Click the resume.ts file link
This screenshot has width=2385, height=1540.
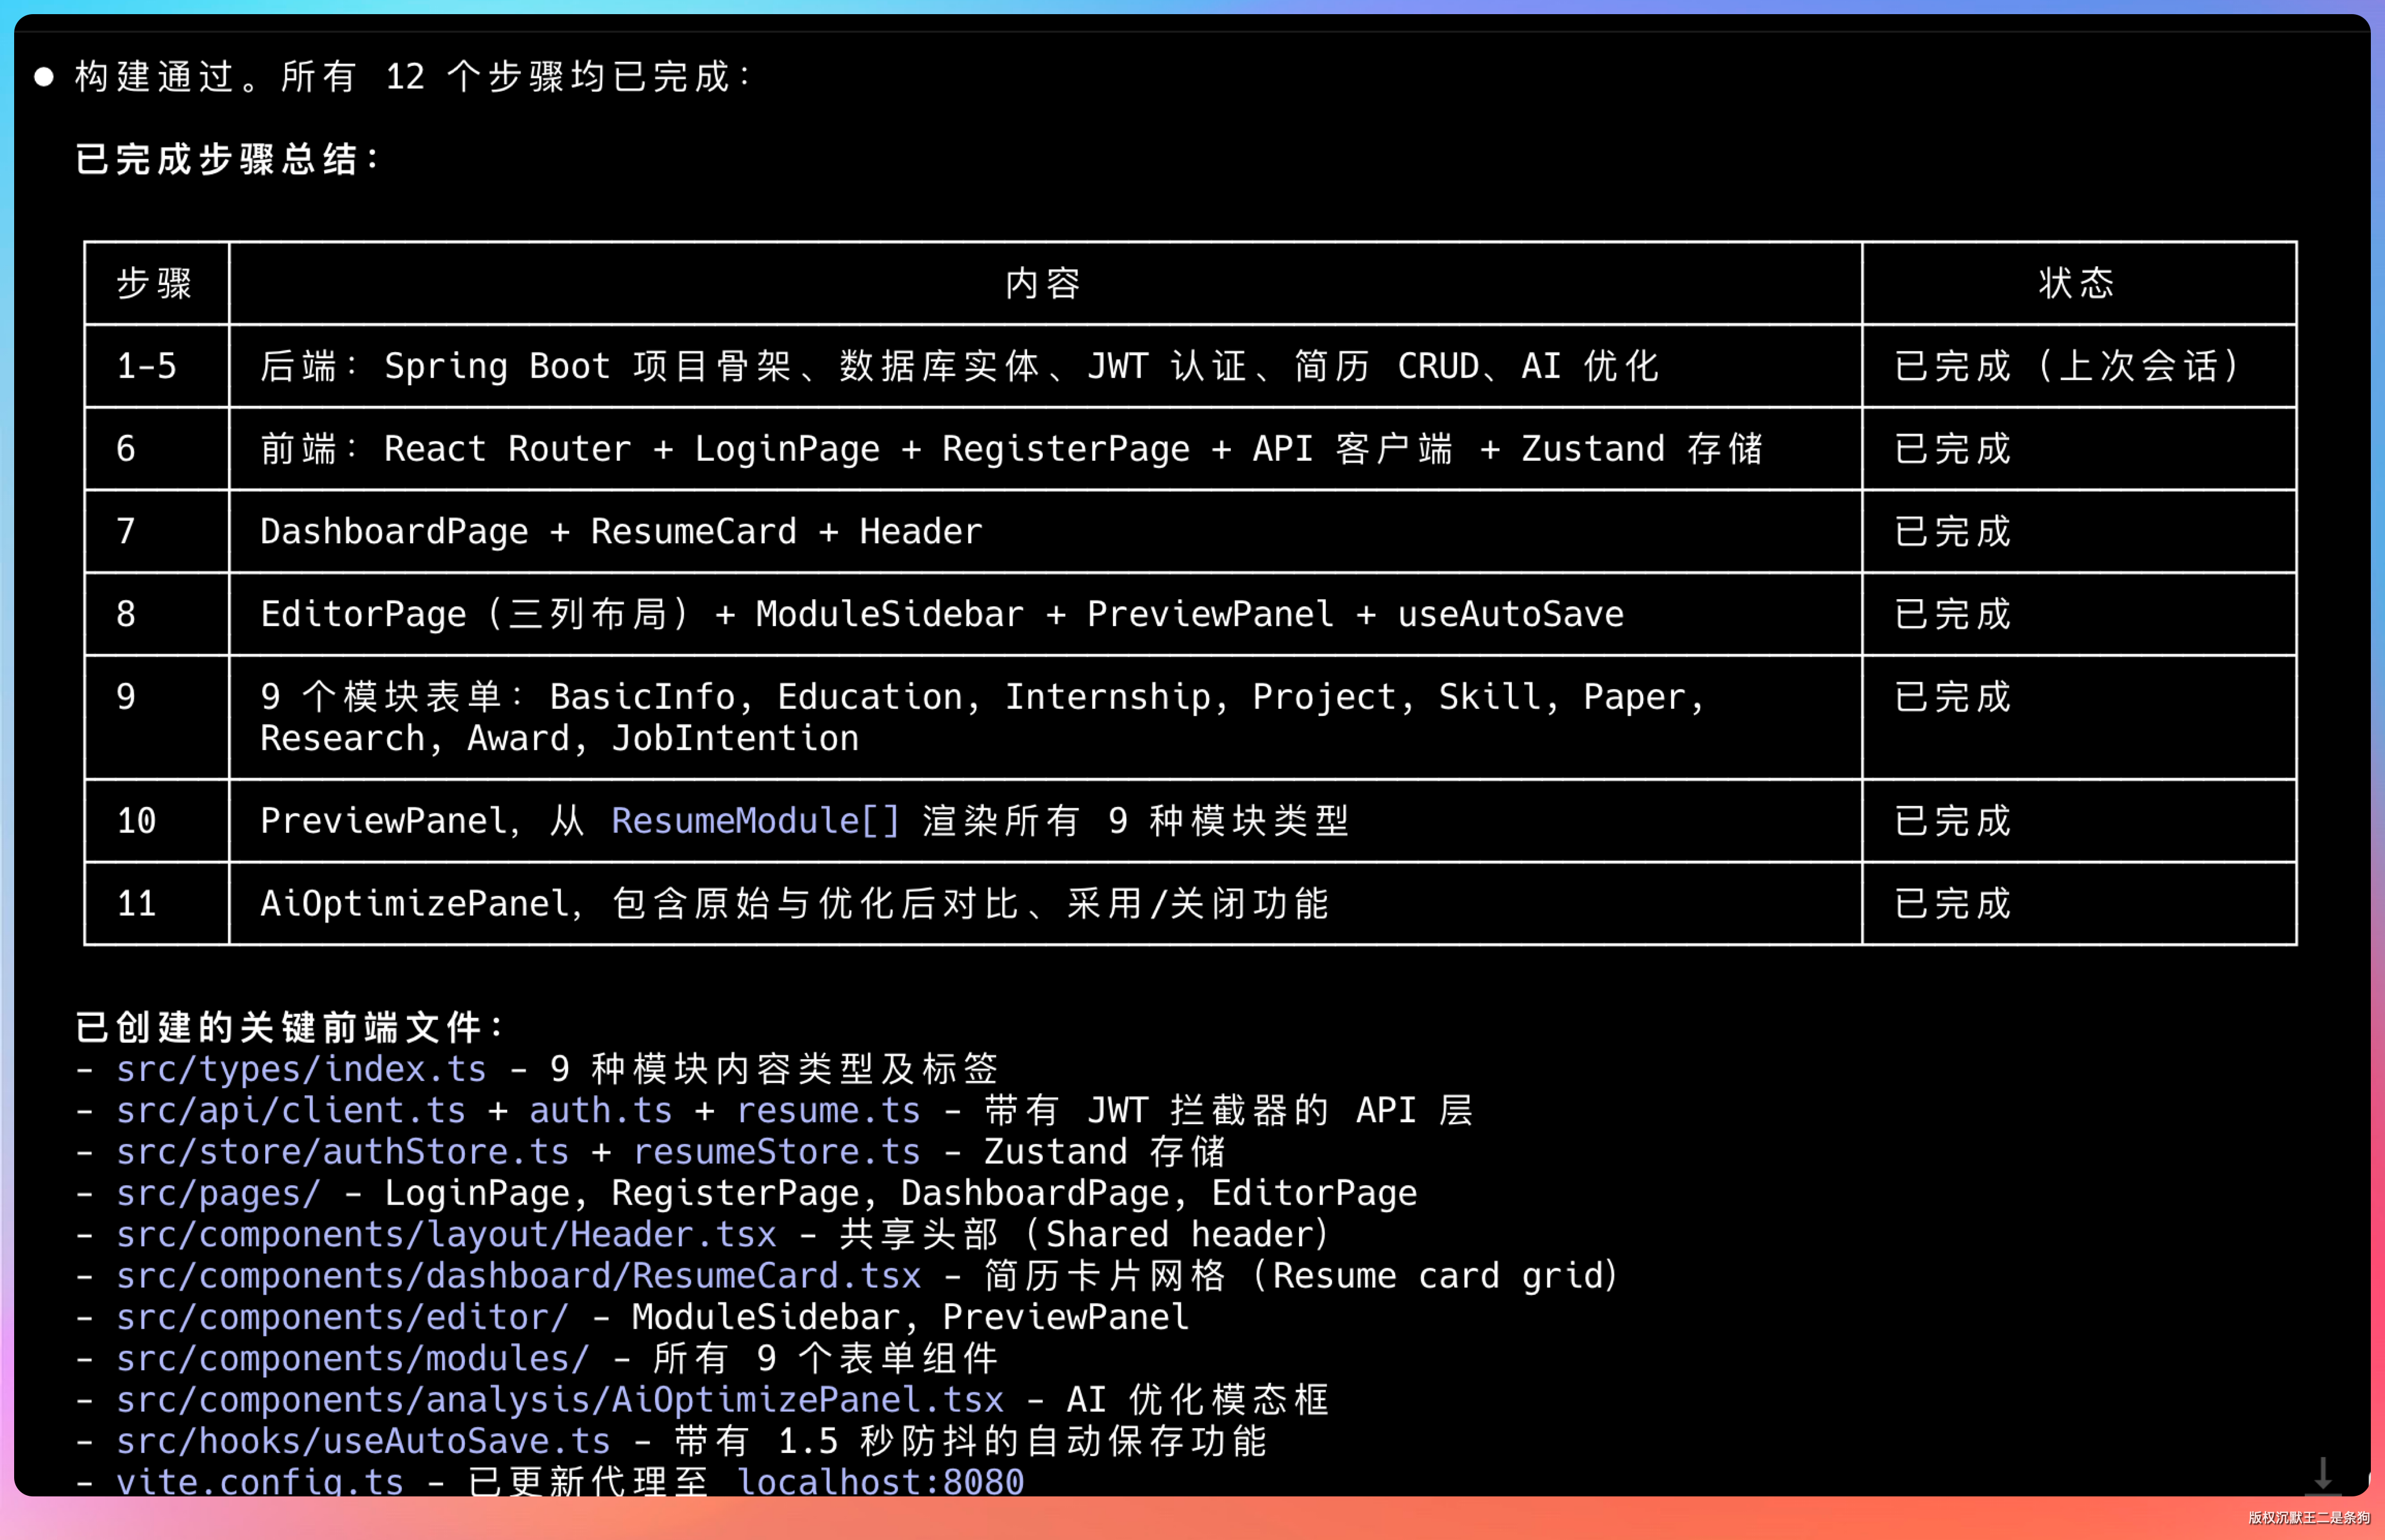(x=828, y=1110)
